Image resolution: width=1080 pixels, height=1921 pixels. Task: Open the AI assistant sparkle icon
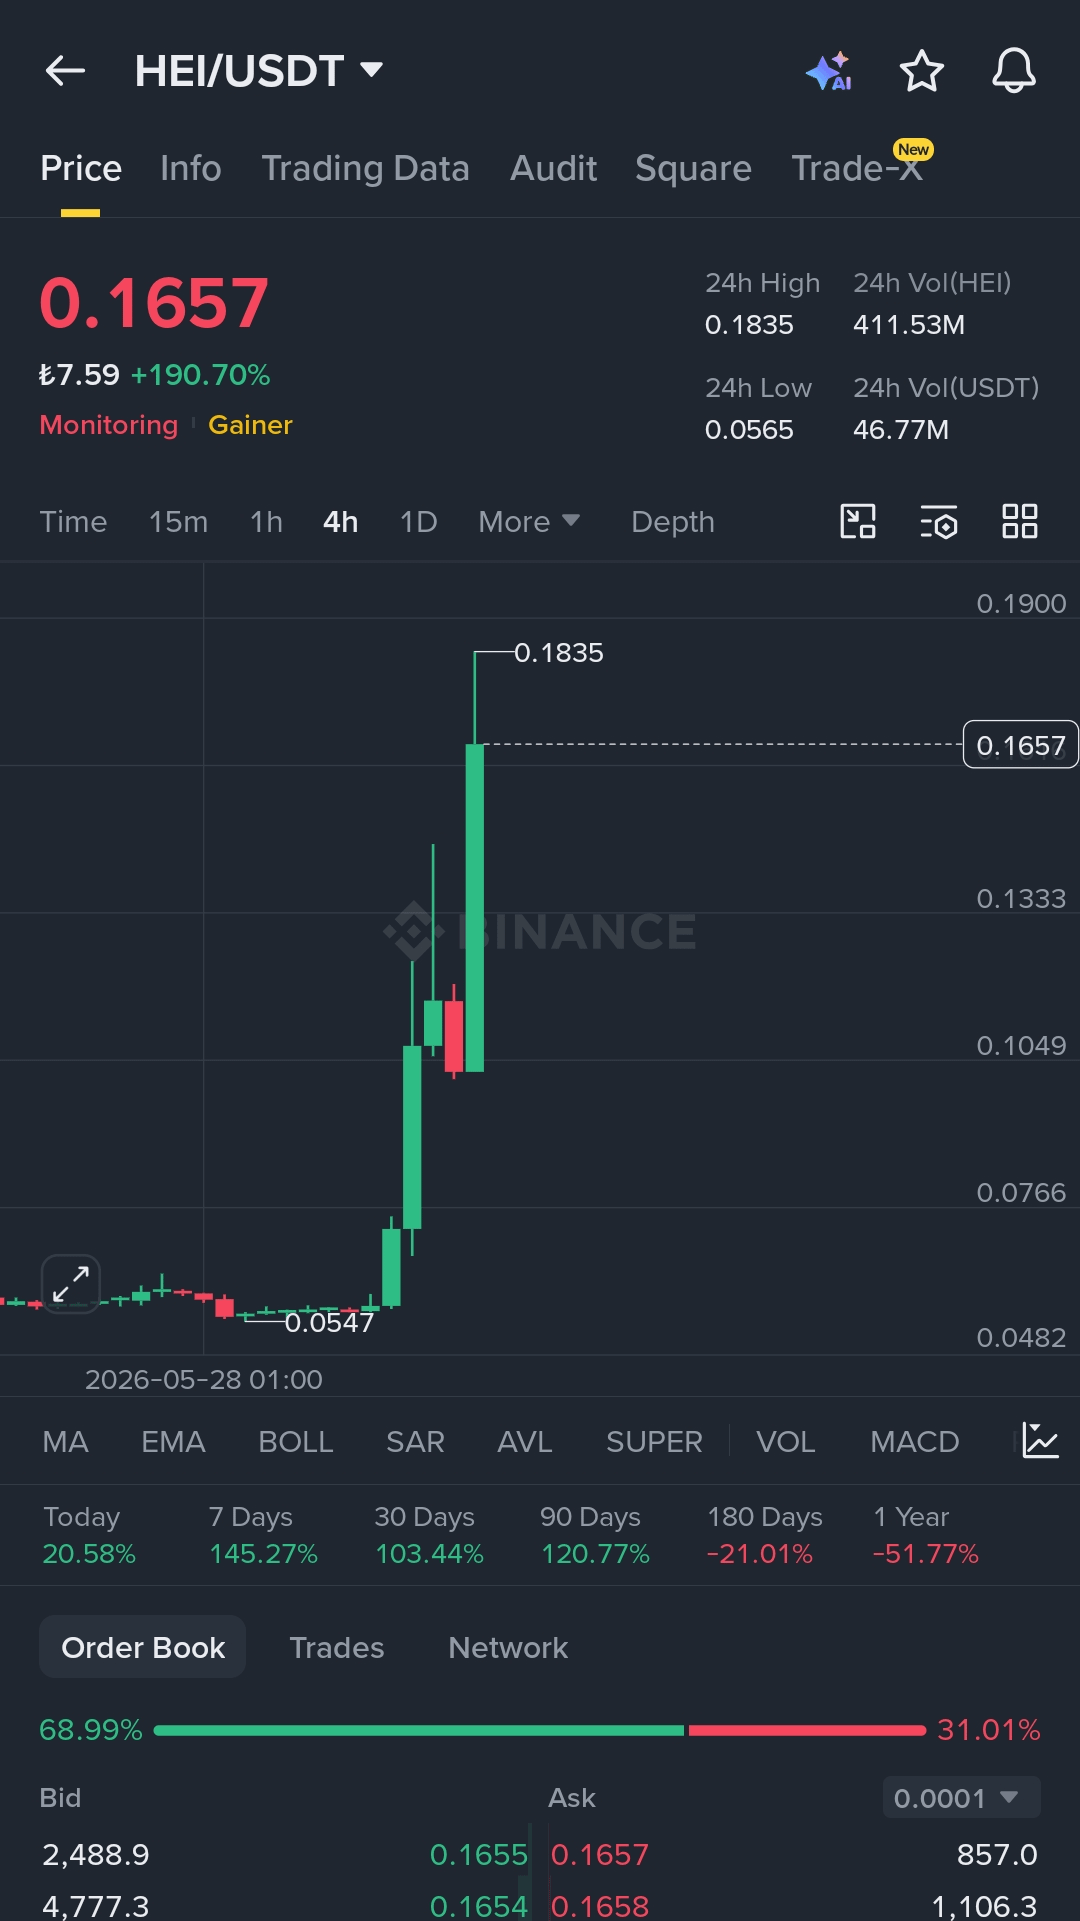click(829, 71)
